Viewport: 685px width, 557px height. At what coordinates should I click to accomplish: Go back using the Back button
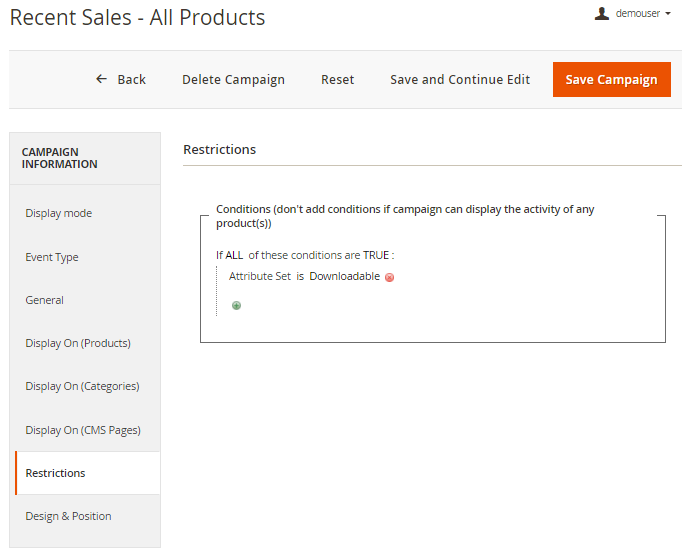click(x=121, y=80)
